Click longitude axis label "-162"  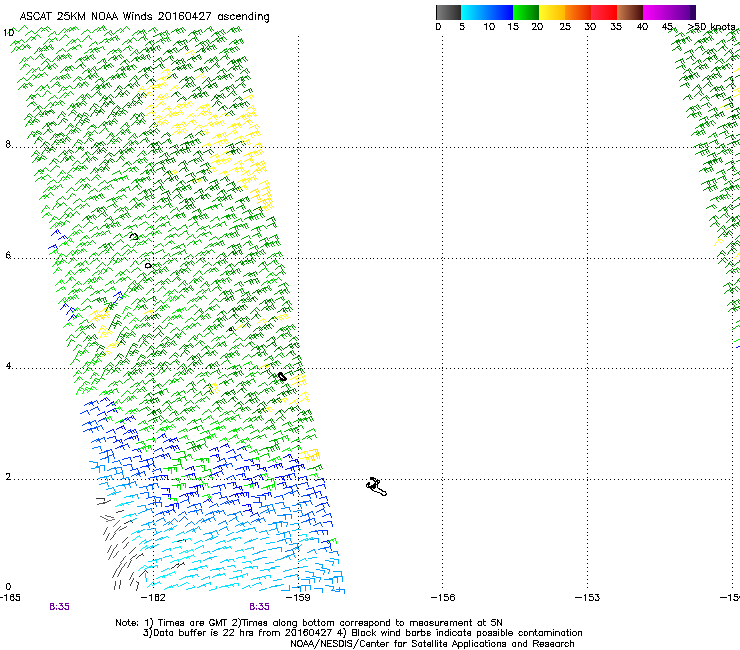point(154,598)
